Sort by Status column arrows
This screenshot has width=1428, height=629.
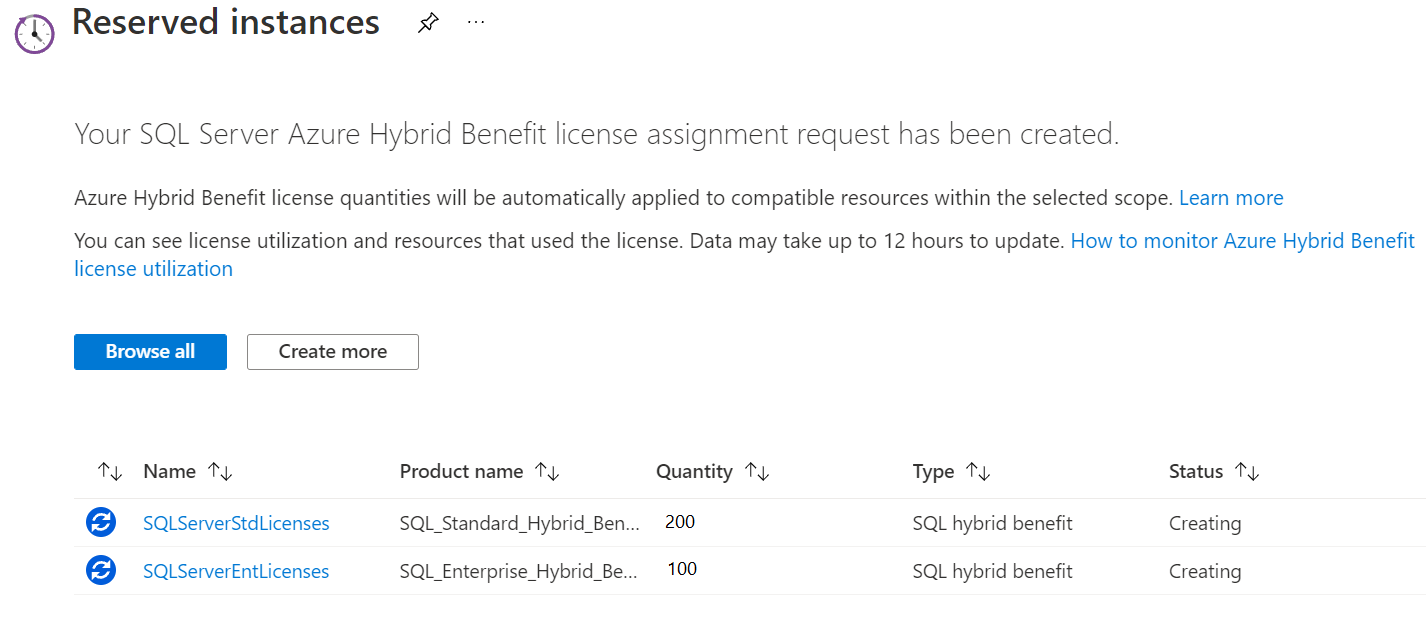click(1247, 472)
